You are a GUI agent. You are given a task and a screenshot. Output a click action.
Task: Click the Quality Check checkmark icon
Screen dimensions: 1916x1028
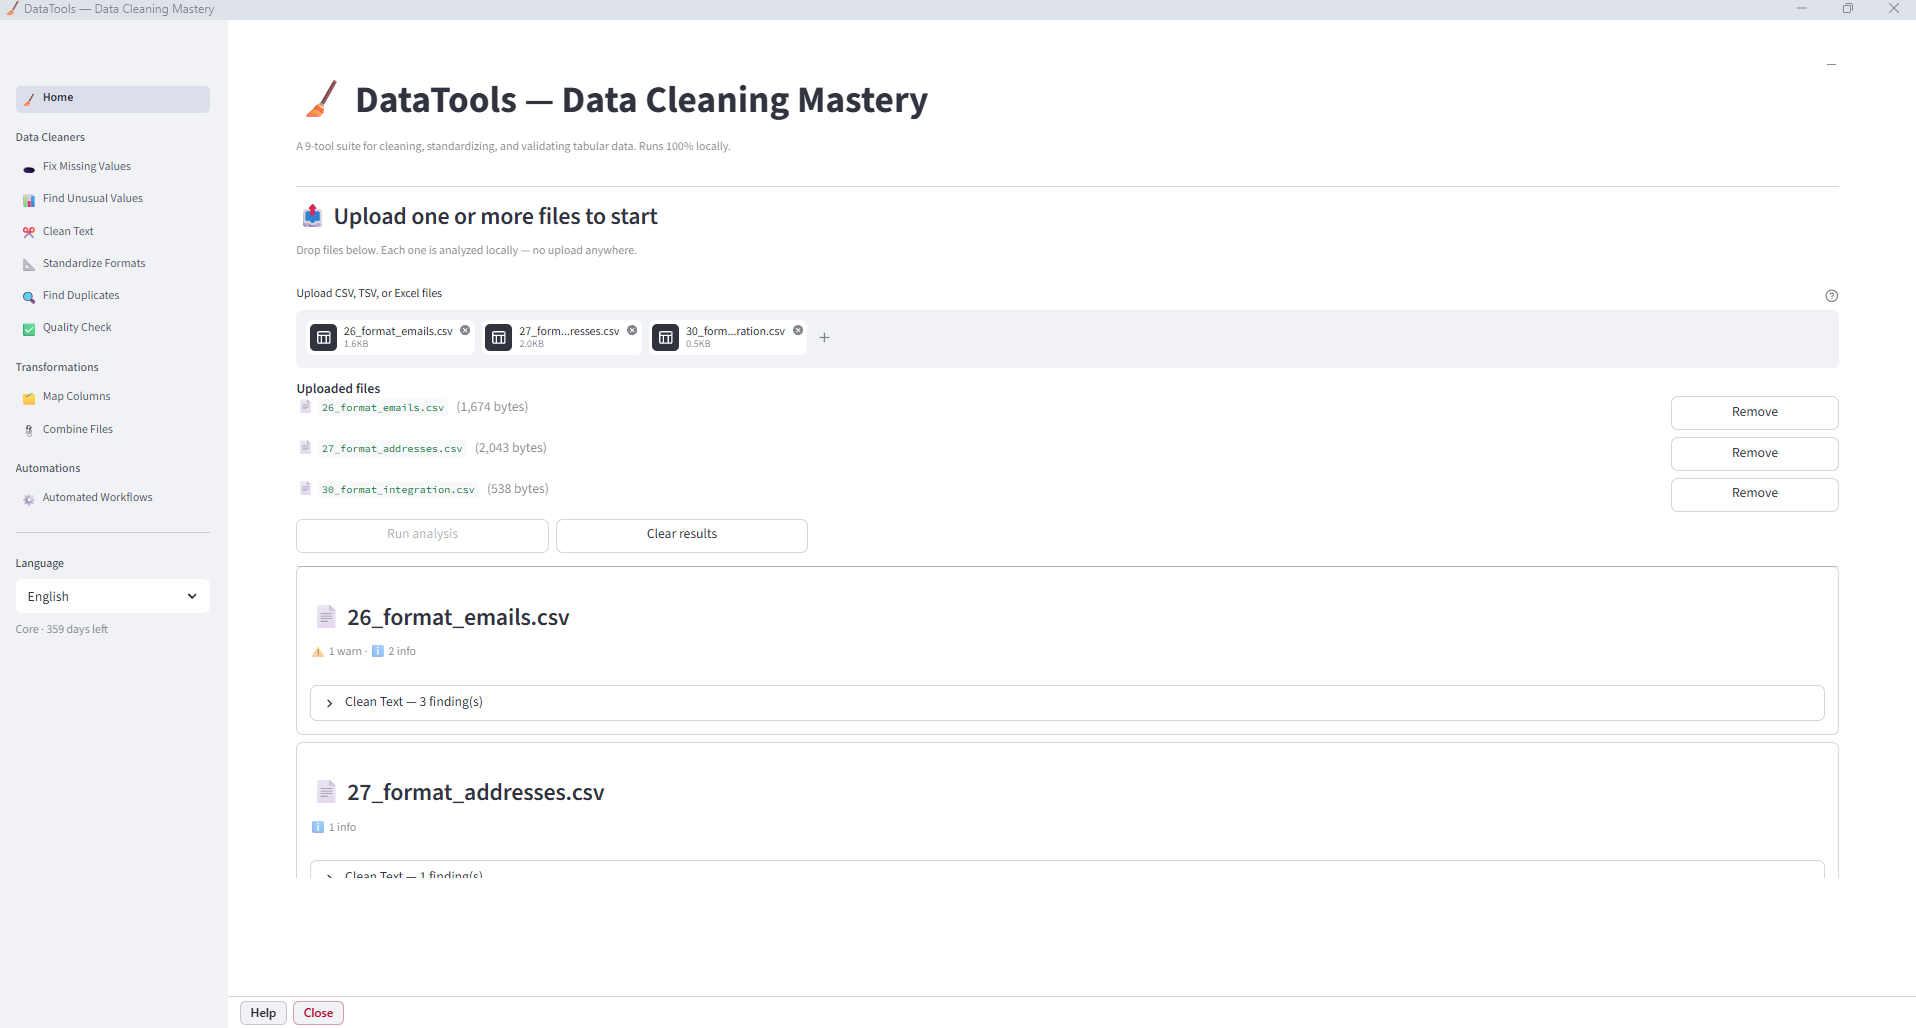[29, 329]
